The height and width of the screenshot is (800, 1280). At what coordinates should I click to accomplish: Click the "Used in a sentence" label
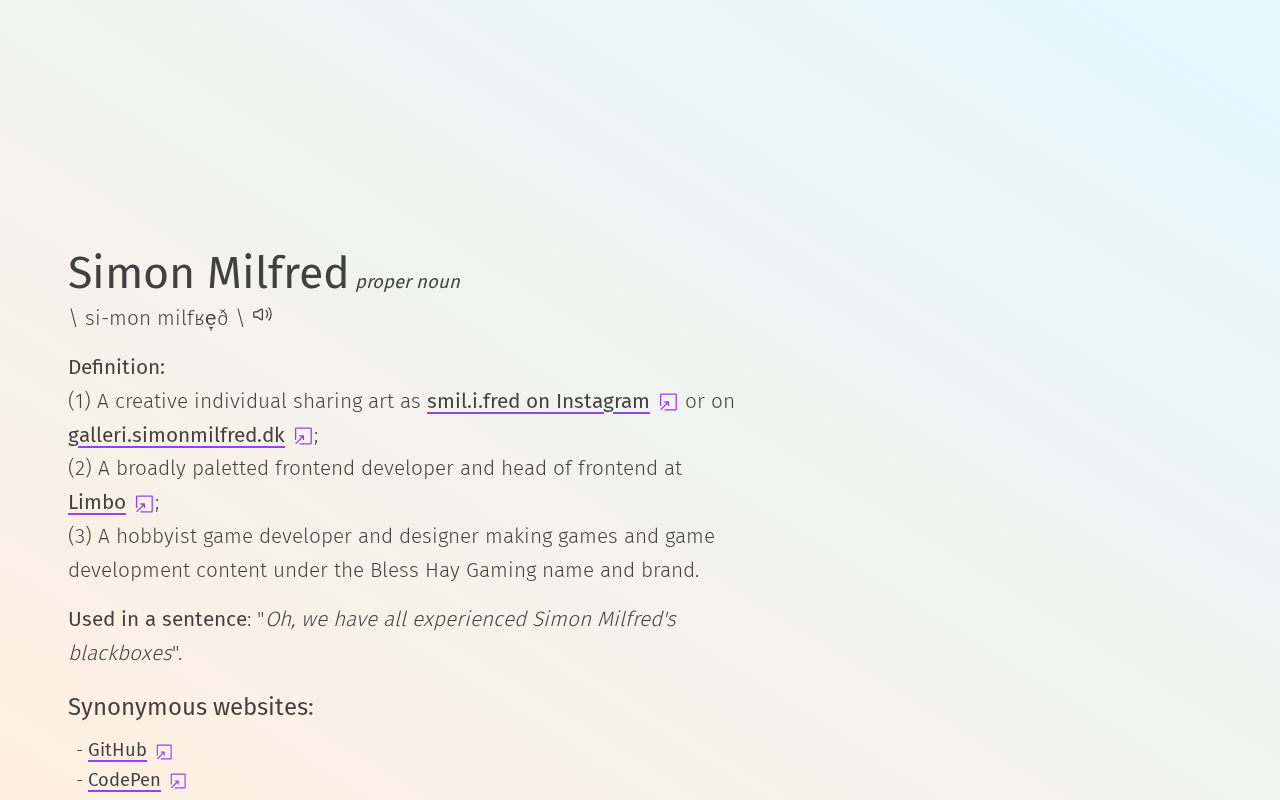tap(158, 619)
